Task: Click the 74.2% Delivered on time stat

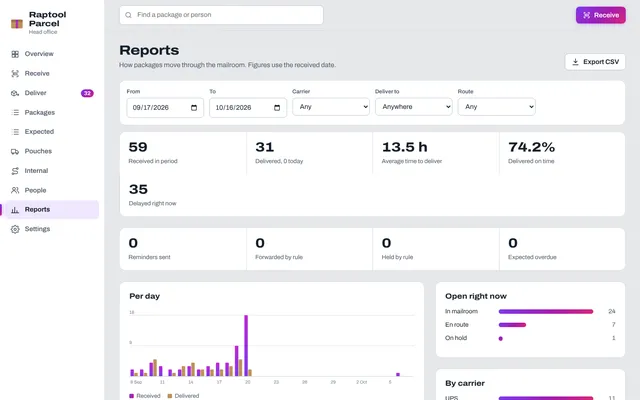Action: click(x=562, y=153)
